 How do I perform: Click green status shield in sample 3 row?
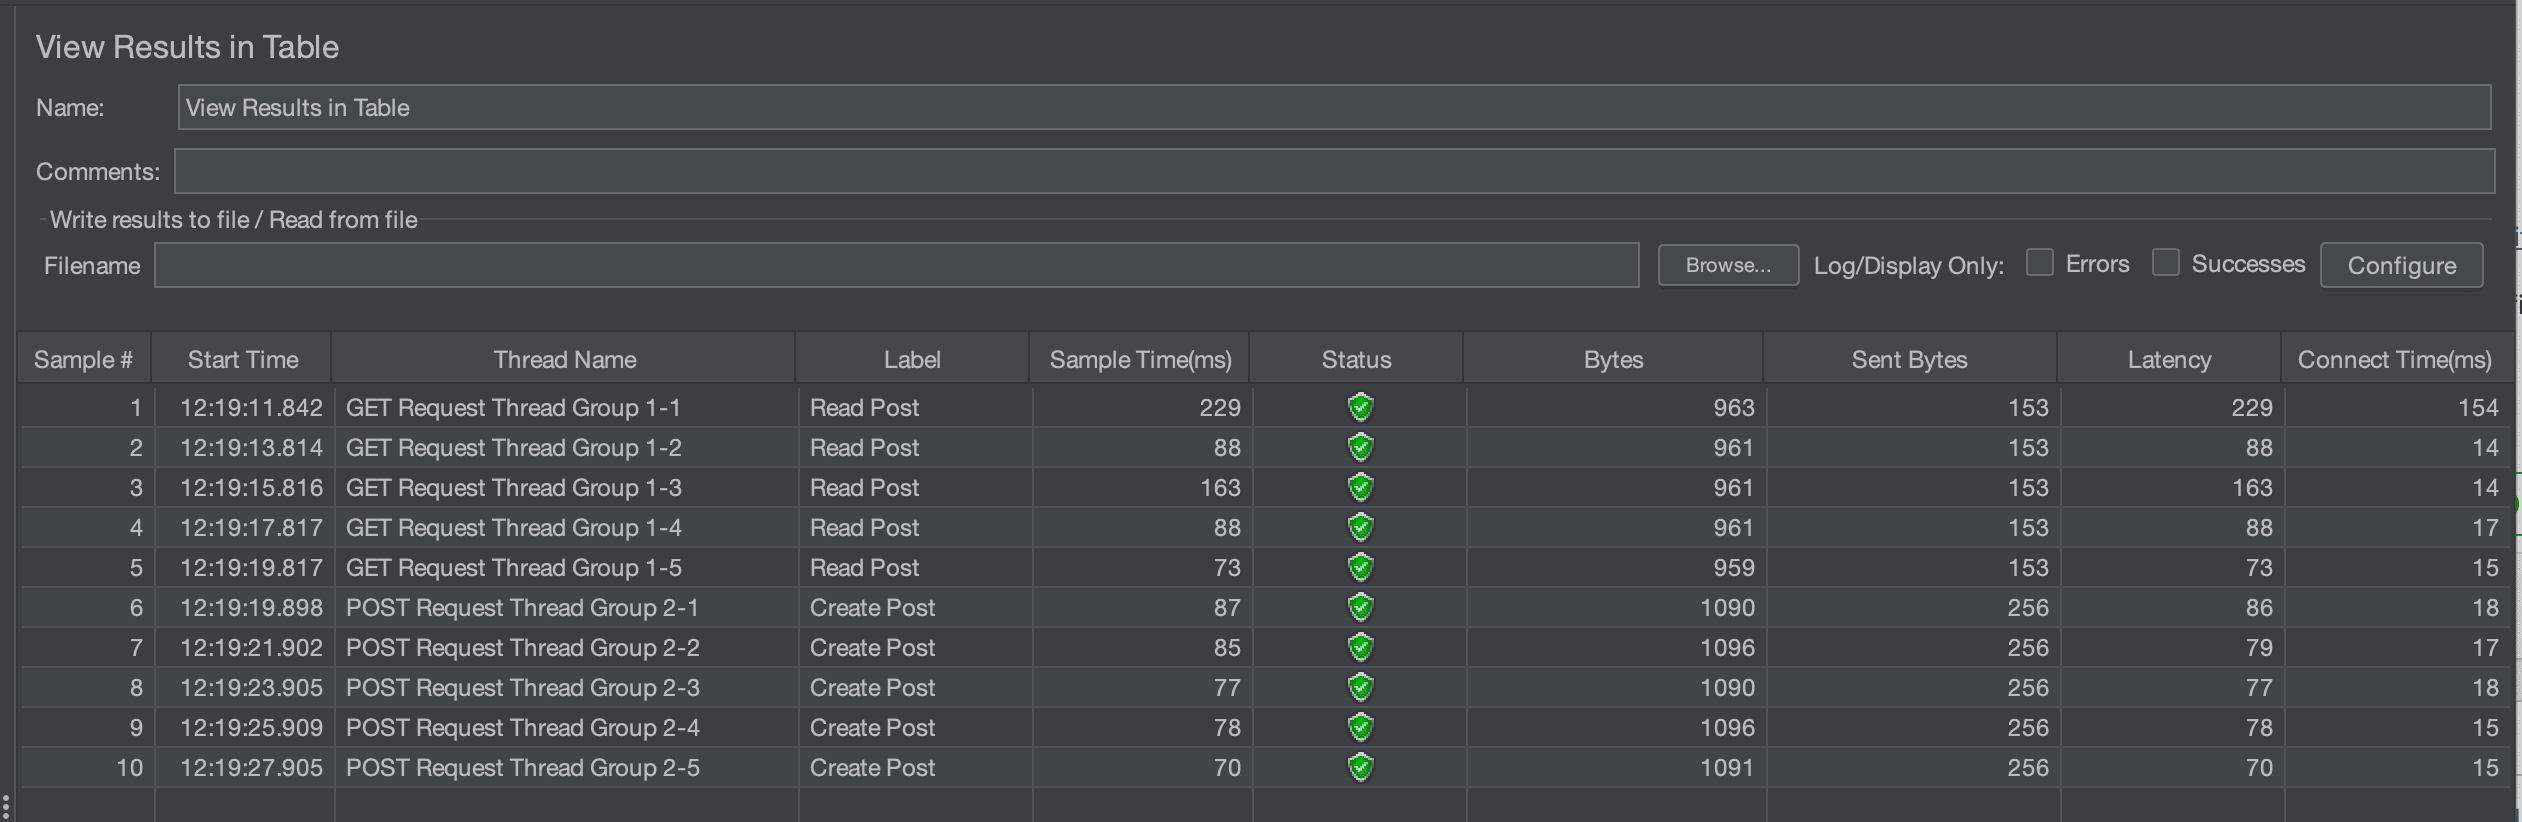[x=1360, y=487]
